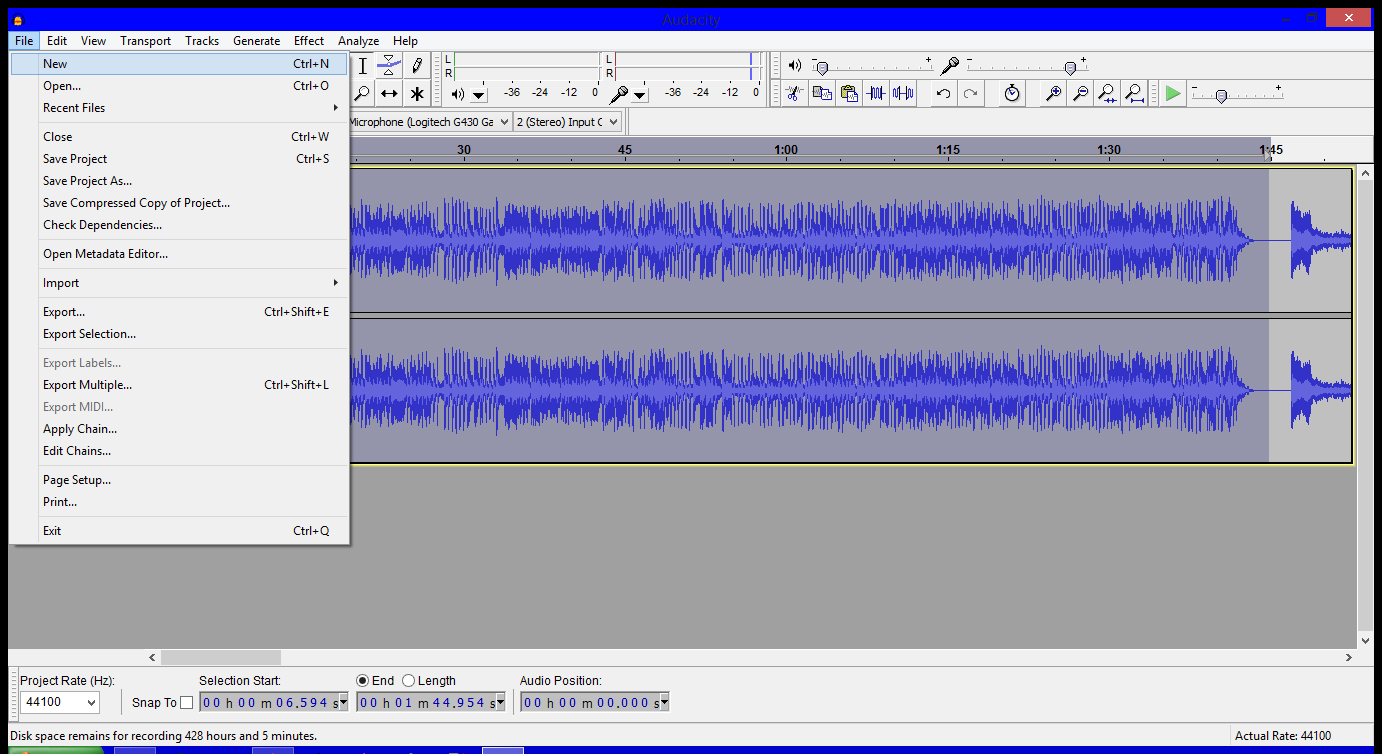Select the Draw (pencil) tool

coord(417,66)
